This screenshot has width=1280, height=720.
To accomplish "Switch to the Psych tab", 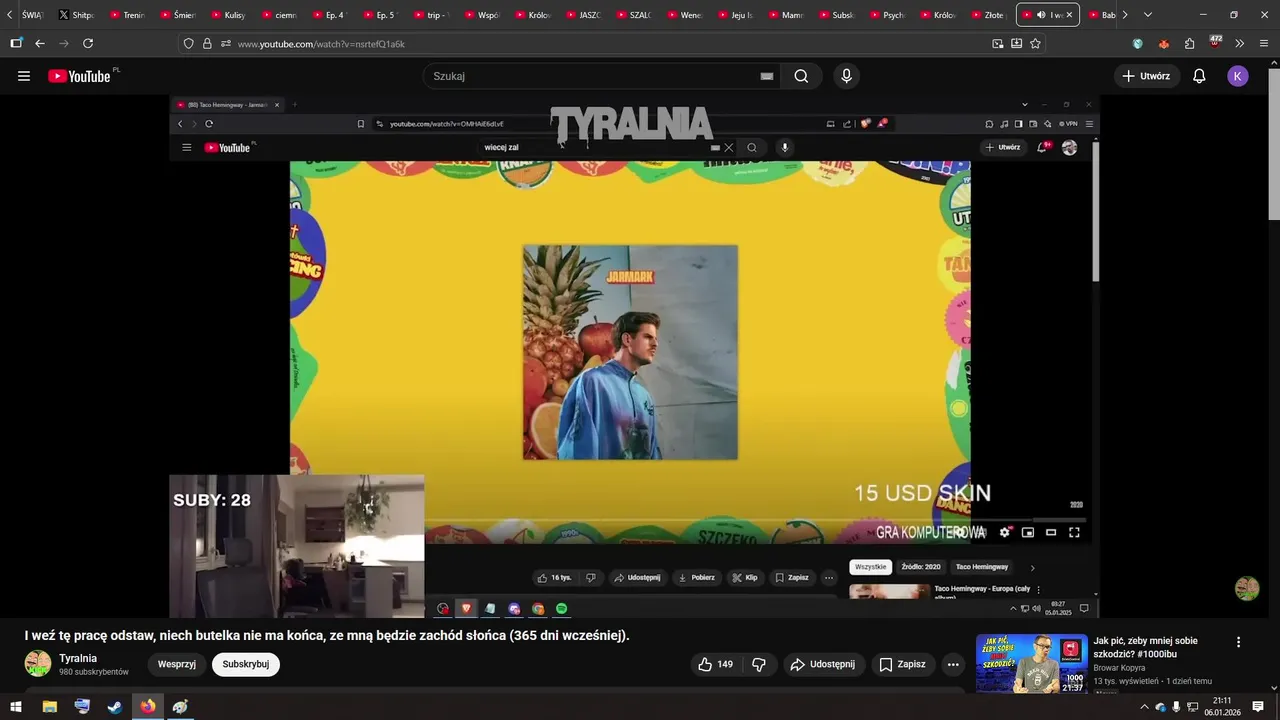I will pyautogui.click(x=887, y=15).
